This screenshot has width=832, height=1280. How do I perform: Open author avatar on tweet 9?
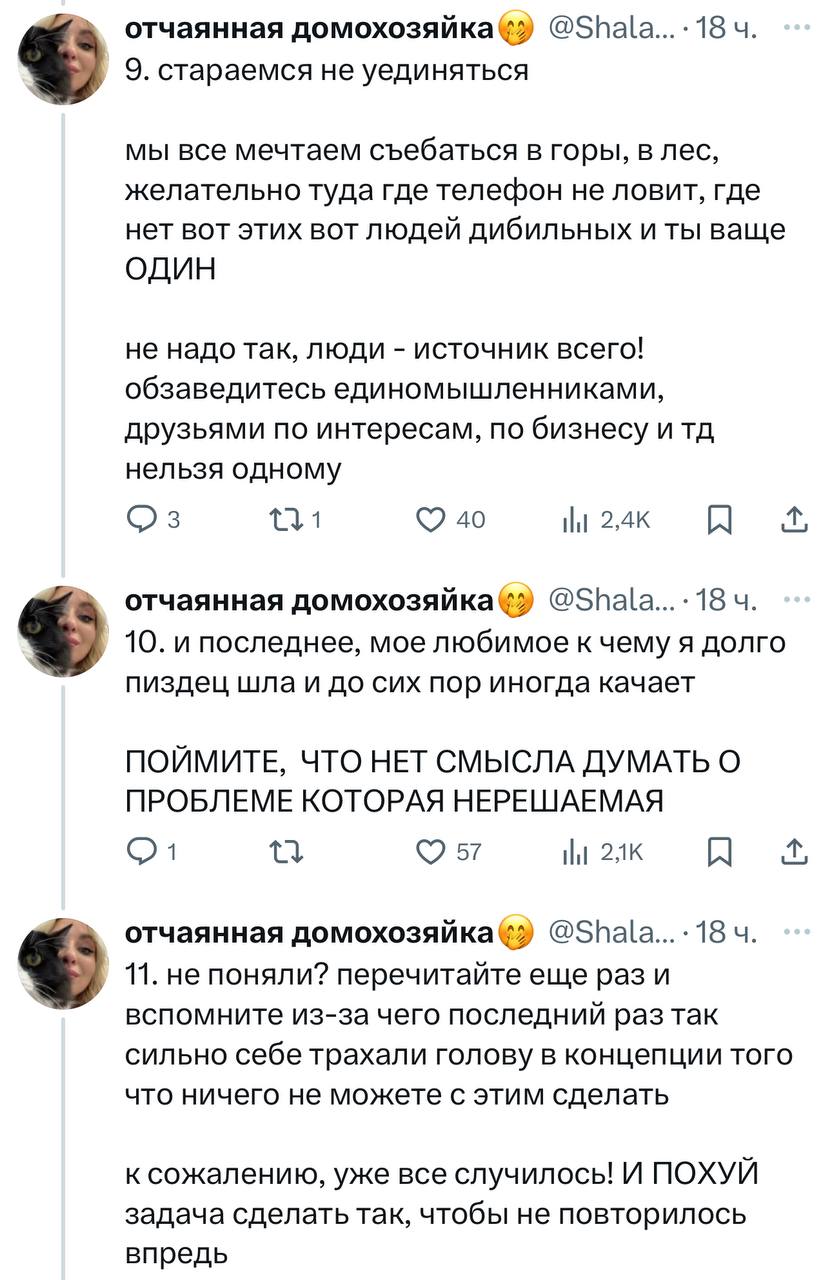point(63,59)
